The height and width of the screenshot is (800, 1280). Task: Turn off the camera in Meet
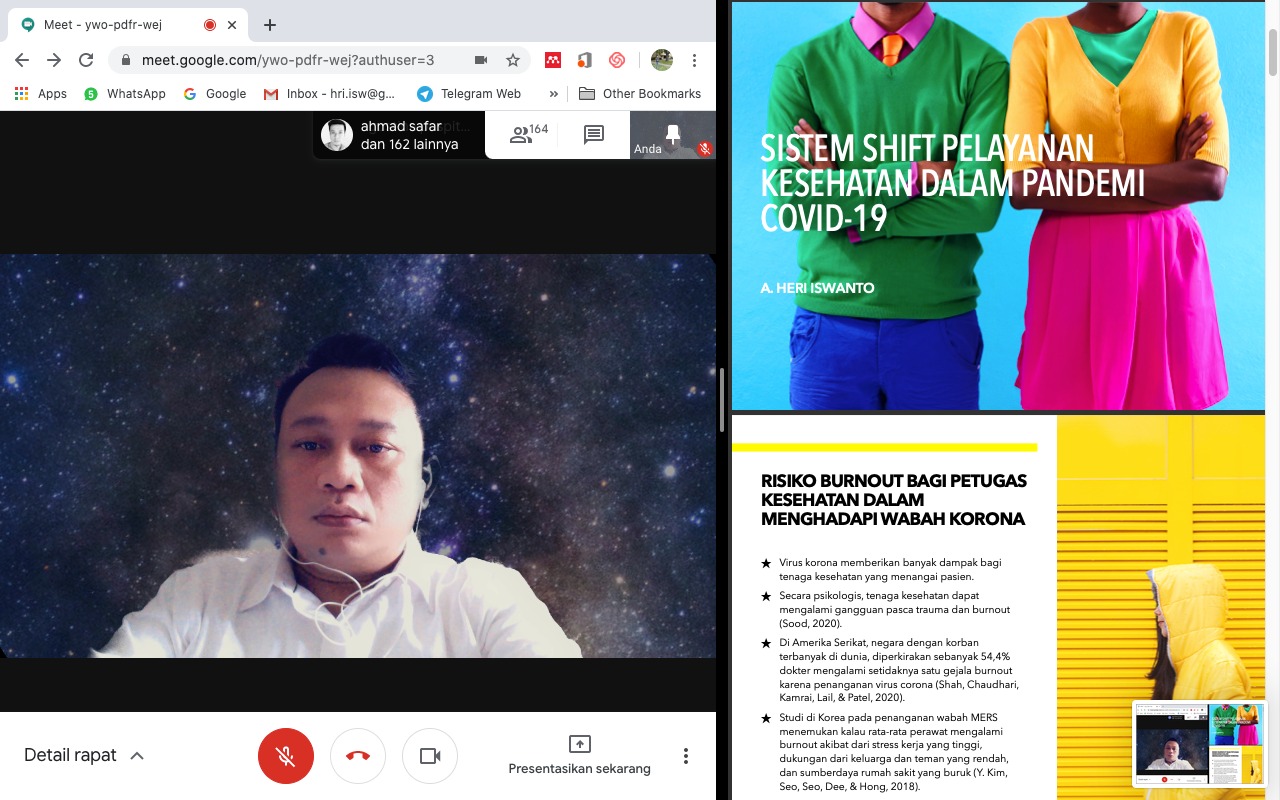(x=430, y=756)
